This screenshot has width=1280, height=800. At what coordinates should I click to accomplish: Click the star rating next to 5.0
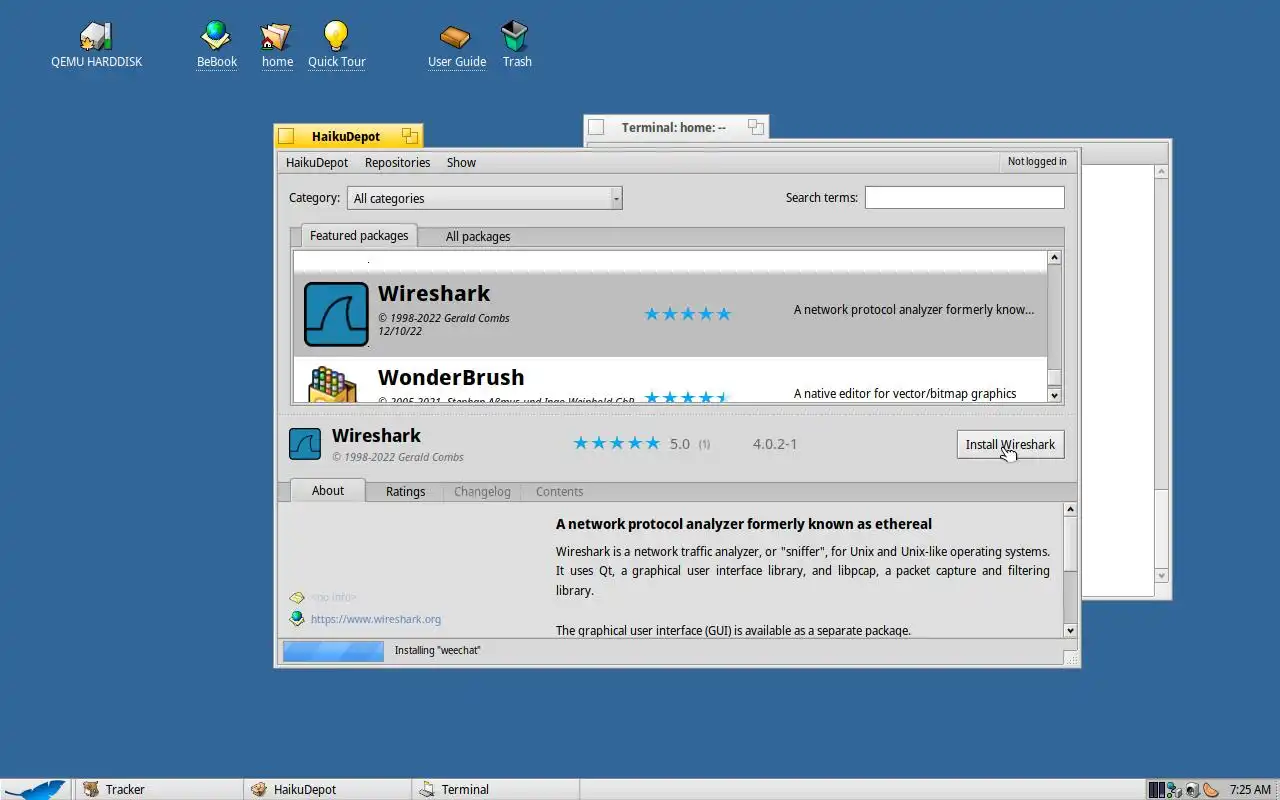click(616, 443)
